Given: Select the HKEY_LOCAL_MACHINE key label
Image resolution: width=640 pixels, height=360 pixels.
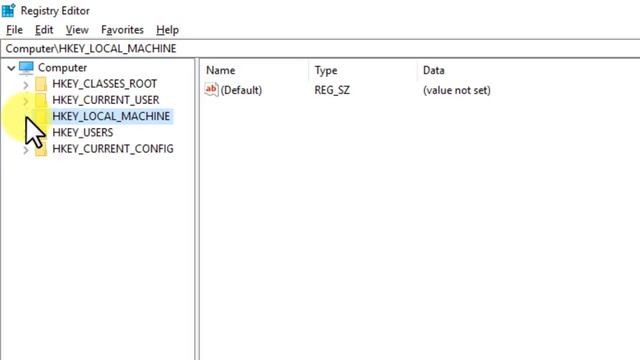Looking at the screenshot, I should [x=111, y=116].
